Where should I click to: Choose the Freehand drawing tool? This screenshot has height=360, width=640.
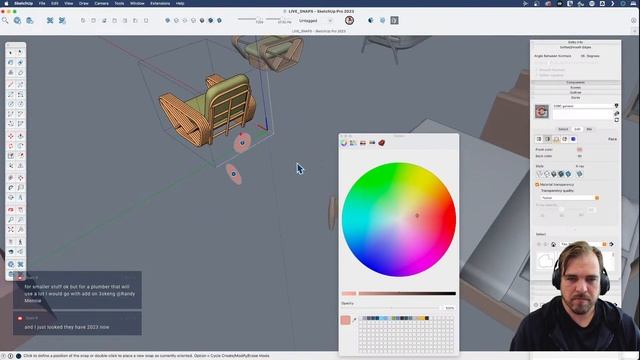point(20,84)
